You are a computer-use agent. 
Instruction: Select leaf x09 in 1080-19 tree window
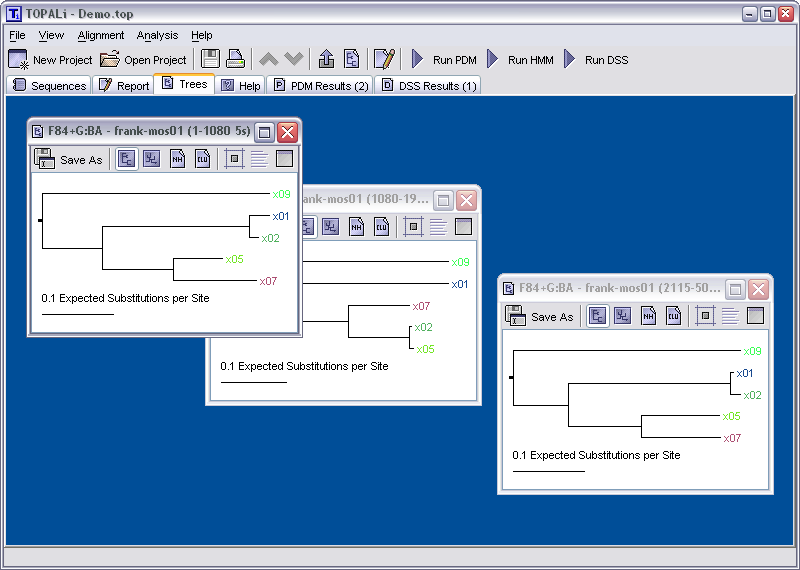click(460, 262)
